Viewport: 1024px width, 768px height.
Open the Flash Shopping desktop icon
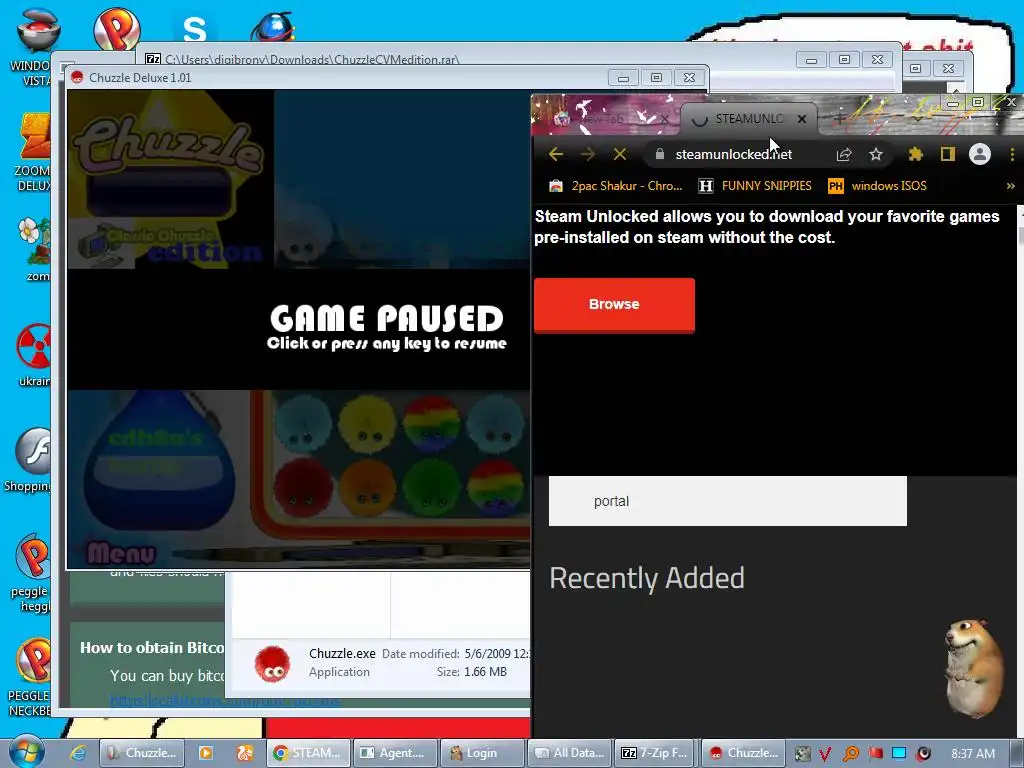click(x=29, y=460)
